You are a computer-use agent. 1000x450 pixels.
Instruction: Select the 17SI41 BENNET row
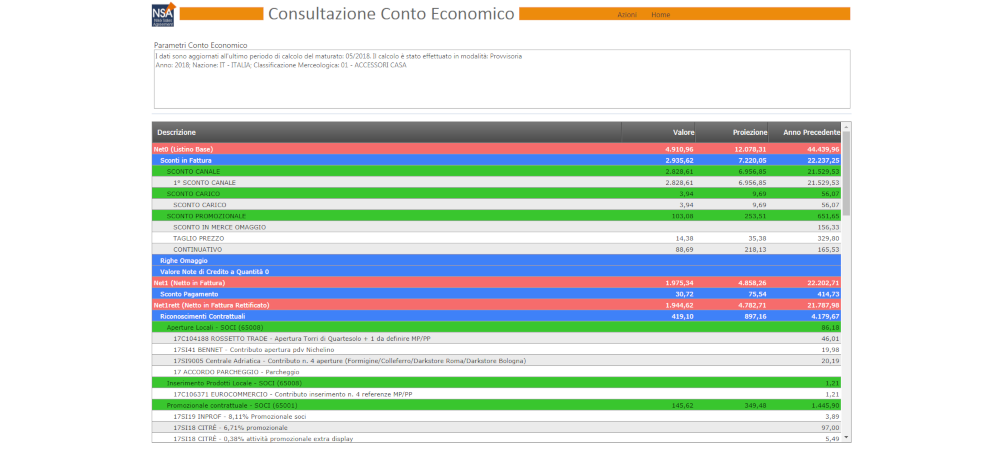click(x=497, y=349)
